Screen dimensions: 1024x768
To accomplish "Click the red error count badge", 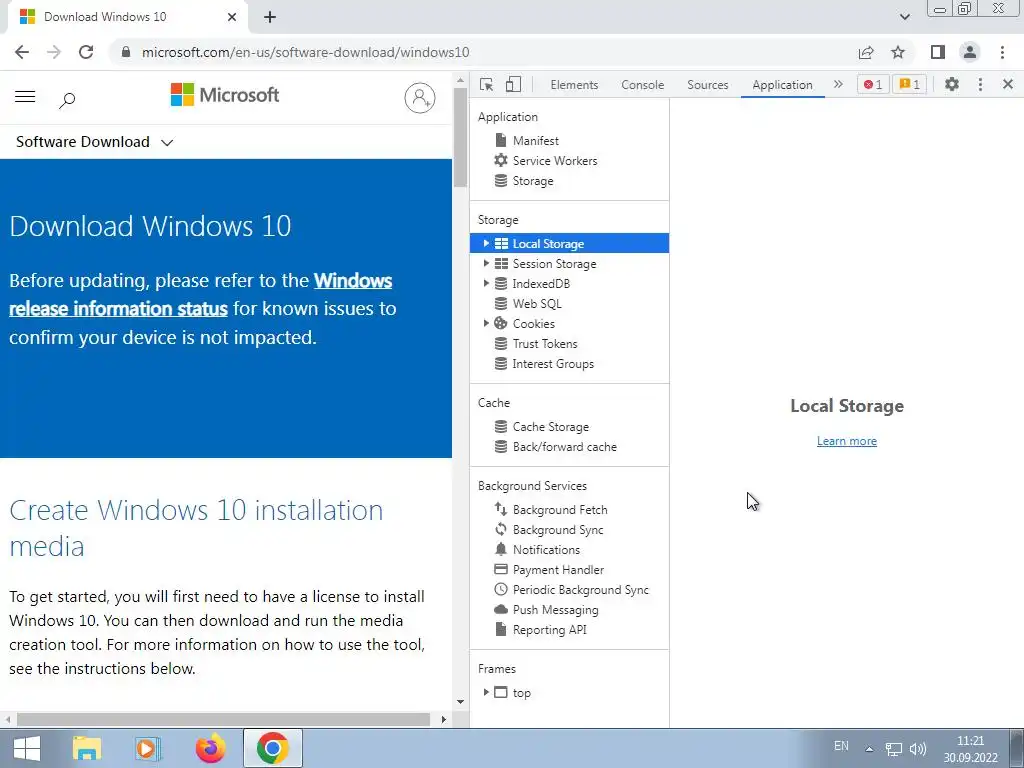I will coord(873,84).
